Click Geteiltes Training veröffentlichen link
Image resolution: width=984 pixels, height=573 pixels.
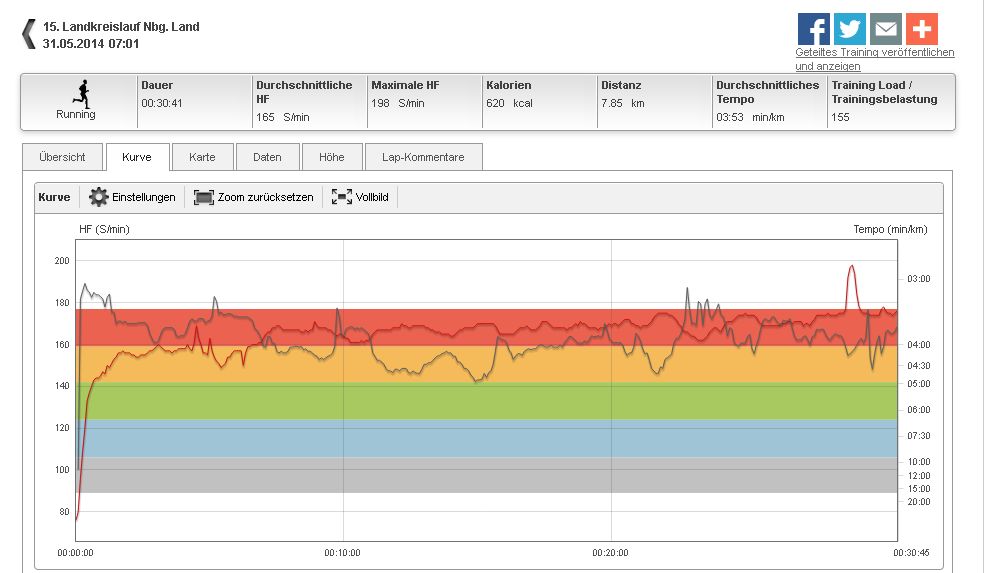click(x=874, y=52)
